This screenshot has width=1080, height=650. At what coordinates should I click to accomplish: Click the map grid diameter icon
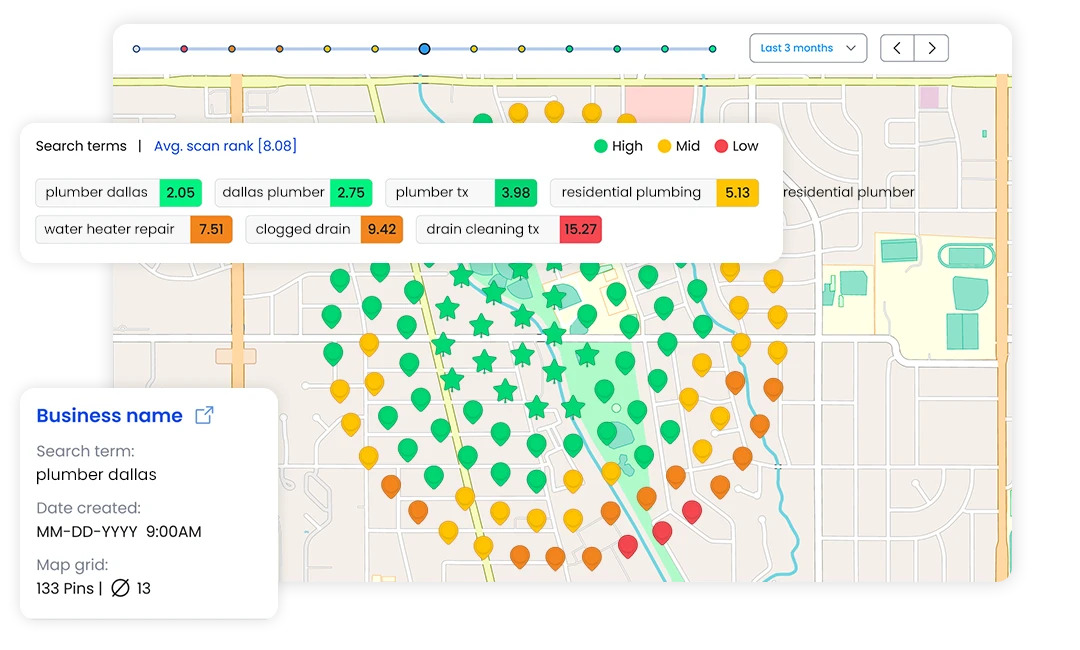coord(120,588)
